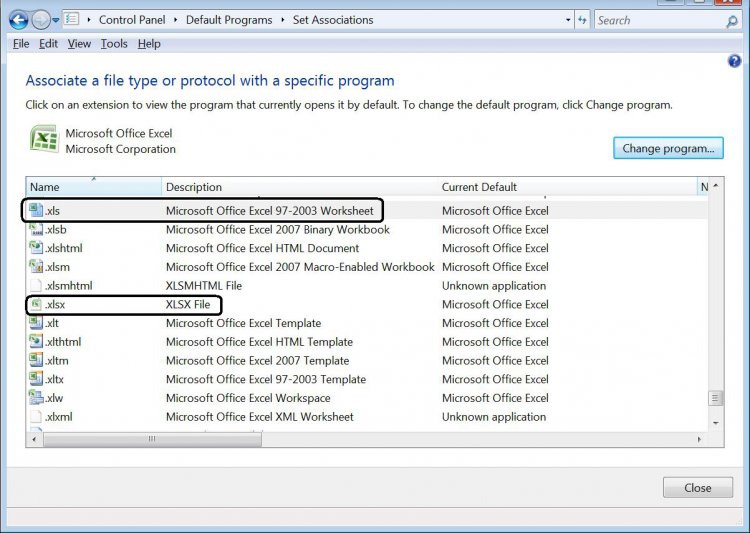Click the Control Panel address bar icon
750x533 pixels.
[x=72, y=20]
